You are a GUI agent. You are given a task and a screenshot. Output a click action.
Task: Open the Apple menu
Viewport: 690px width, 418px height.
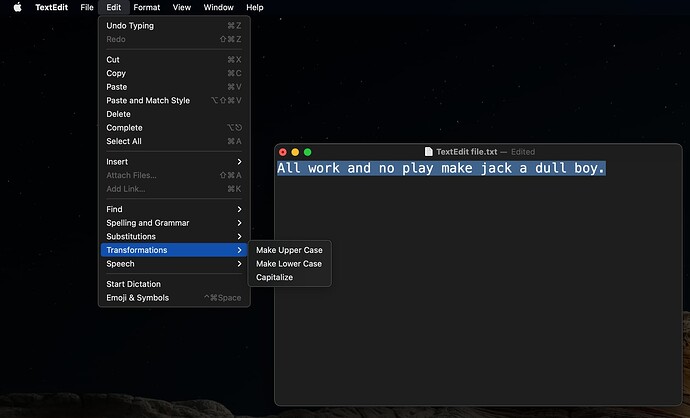(18, 7)
